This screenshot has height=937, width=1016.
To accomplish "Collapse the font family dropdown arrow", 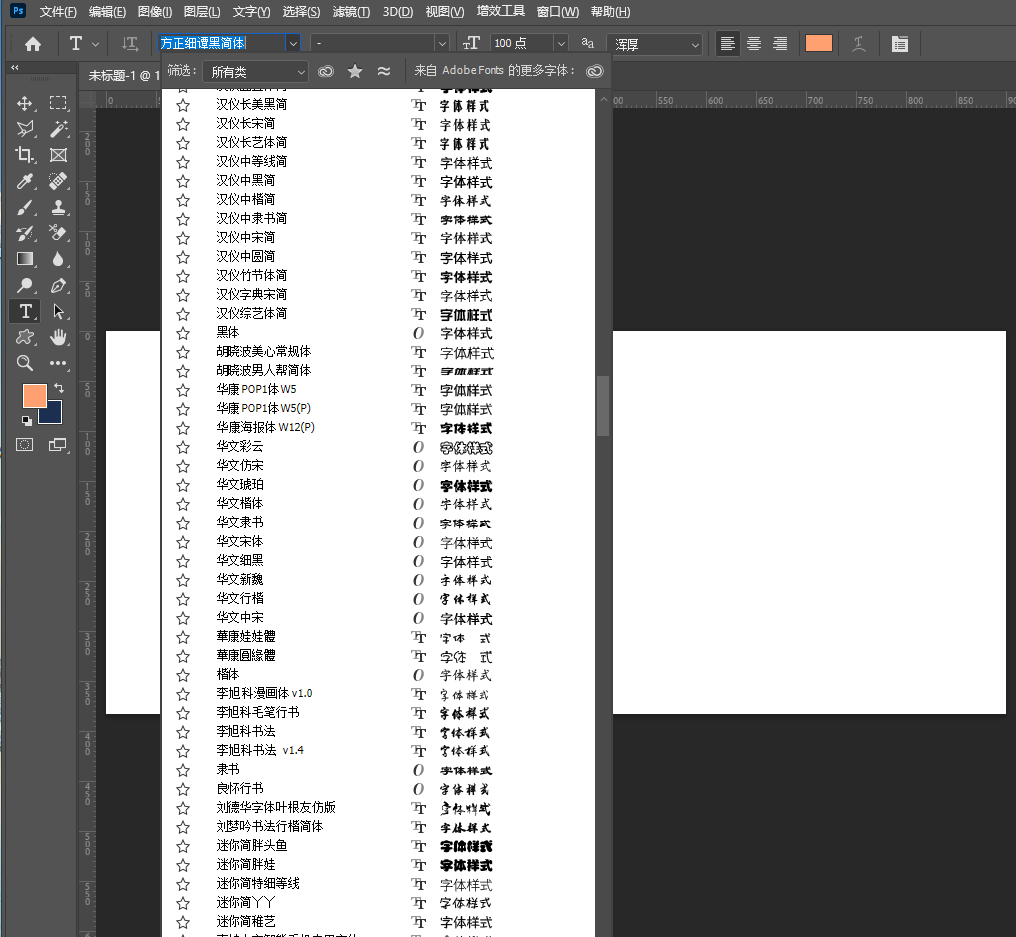I will click(293, 43).
